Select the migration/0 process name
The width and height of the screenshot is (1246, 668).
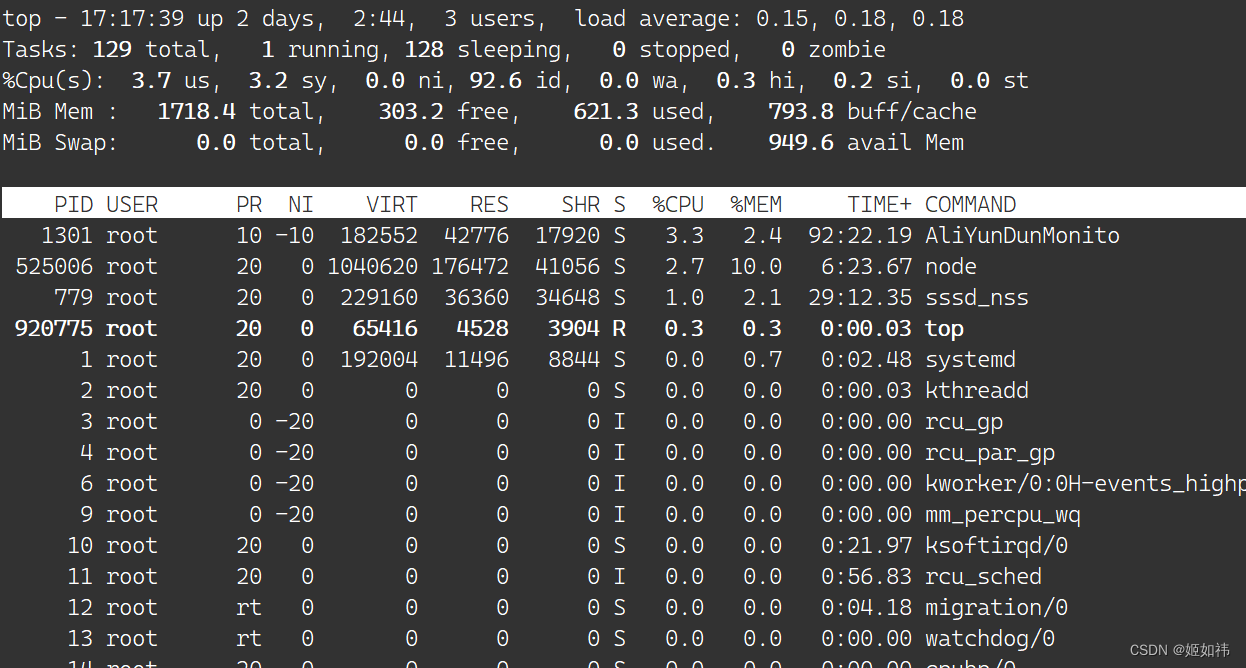click(x=996, y=608)
